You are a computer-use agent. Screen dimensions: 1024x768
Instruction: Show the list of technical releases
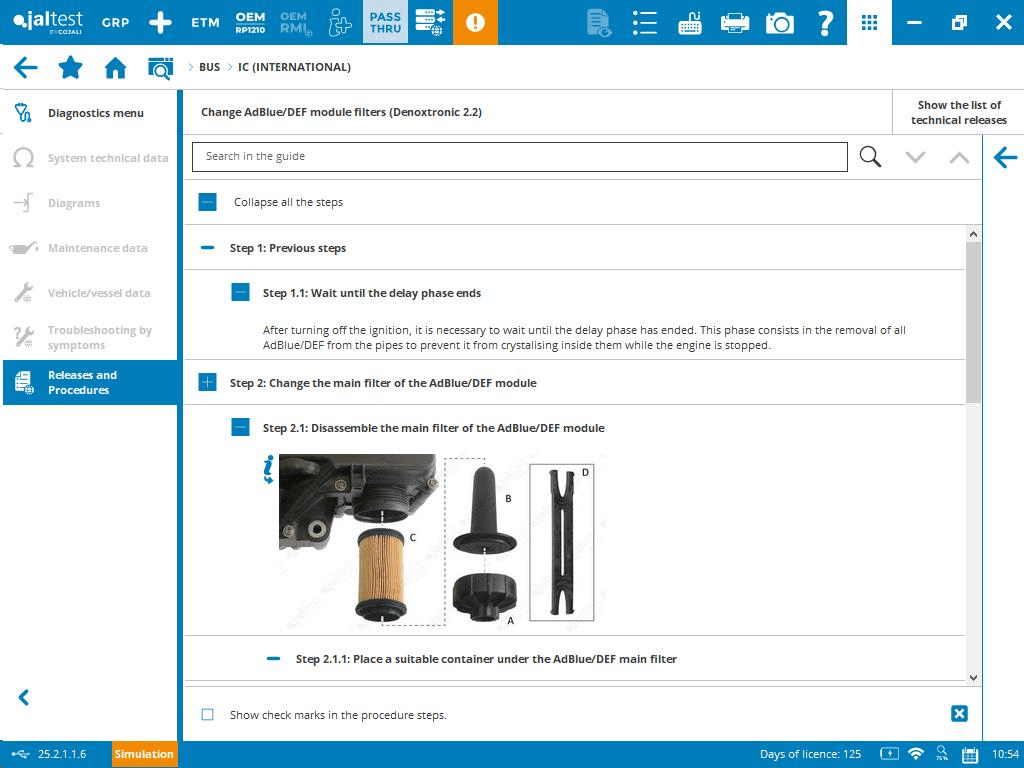tap(958, 112)
